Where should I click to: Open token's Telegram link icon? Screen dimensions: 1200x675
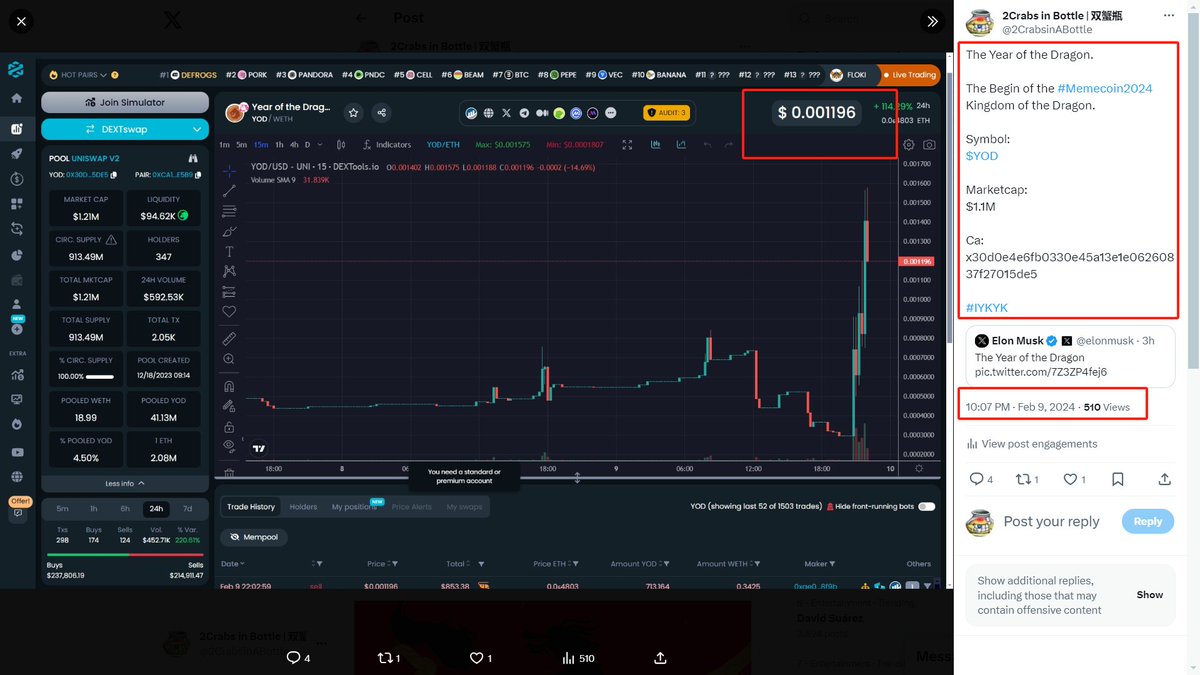point(524,113)
